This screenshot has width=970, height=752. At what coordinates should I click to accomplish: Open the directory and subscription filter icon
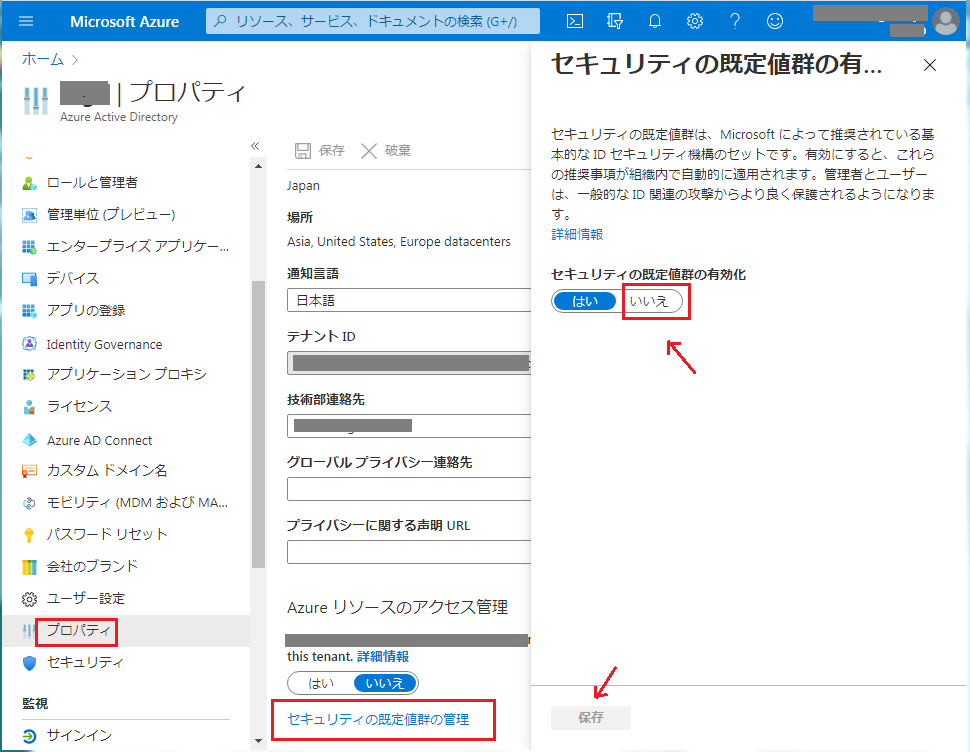(614, 22)
